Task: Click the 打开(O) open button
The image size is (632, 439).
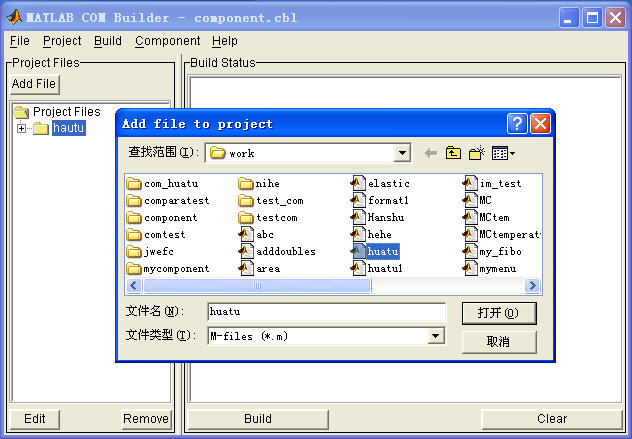Action: pyautogui.click(x=499, y=313)
